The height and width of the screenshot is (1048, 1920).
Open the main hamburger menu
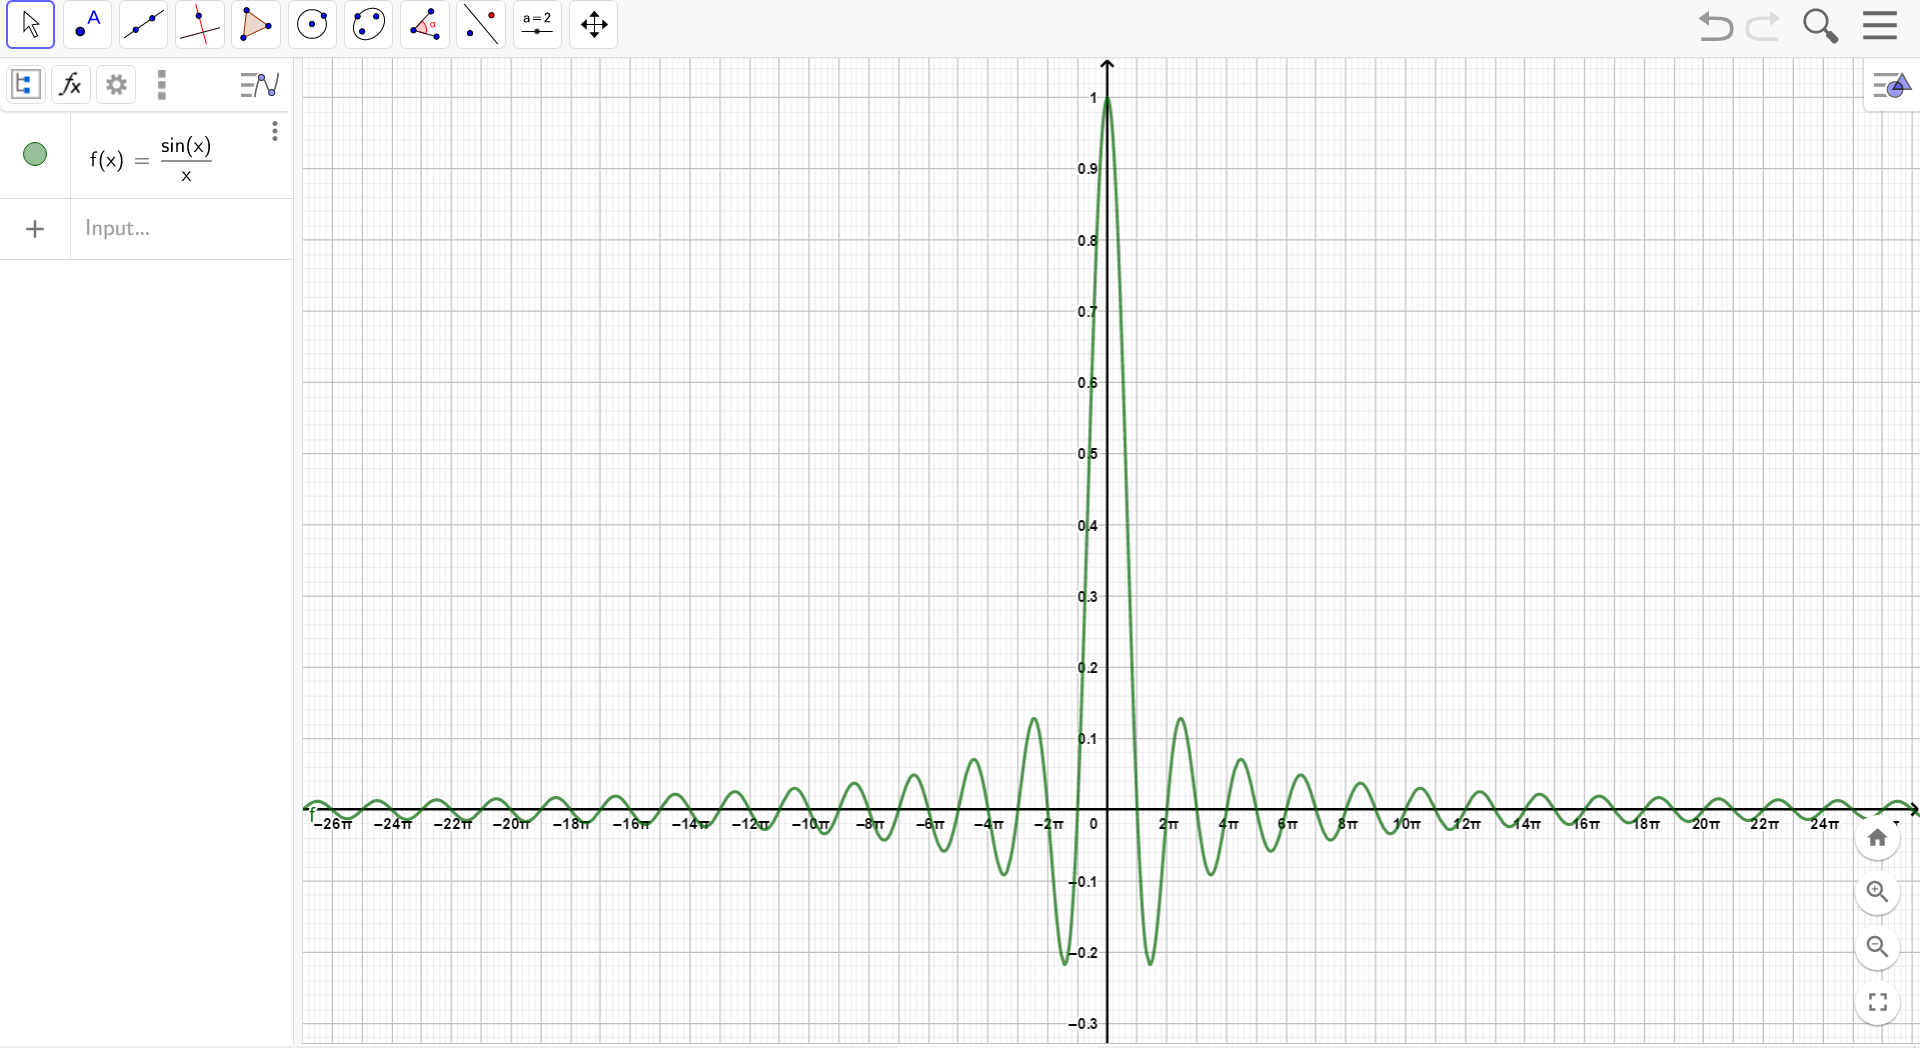(1880, 26)
